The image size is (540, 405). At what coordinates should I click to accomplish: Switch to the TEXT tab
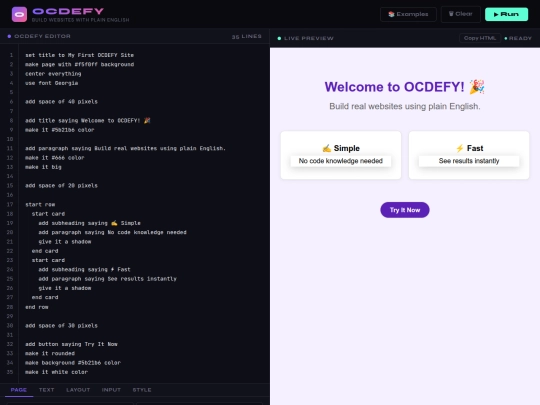click(46, 390)
